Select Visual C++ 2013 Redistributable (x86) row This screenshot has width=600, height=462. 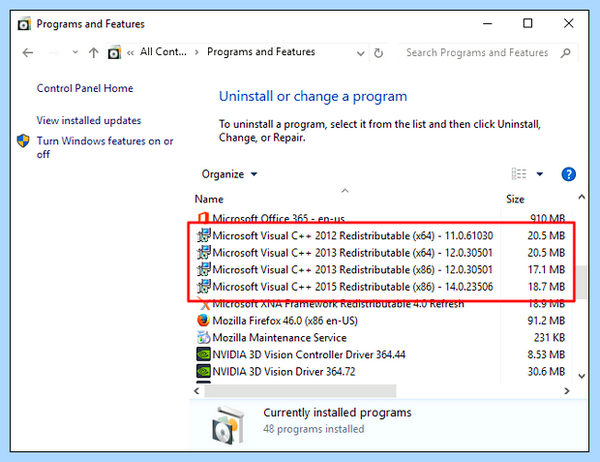point(380,269)
